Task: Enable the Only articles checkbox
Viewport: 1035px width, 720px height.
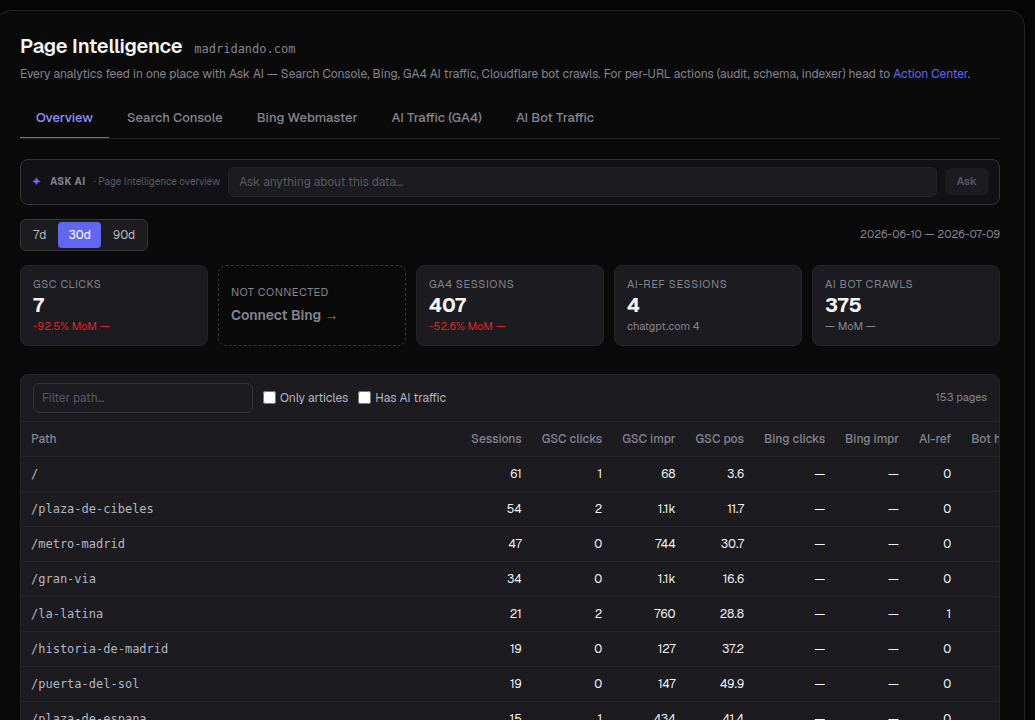Action: pos(269,397)
